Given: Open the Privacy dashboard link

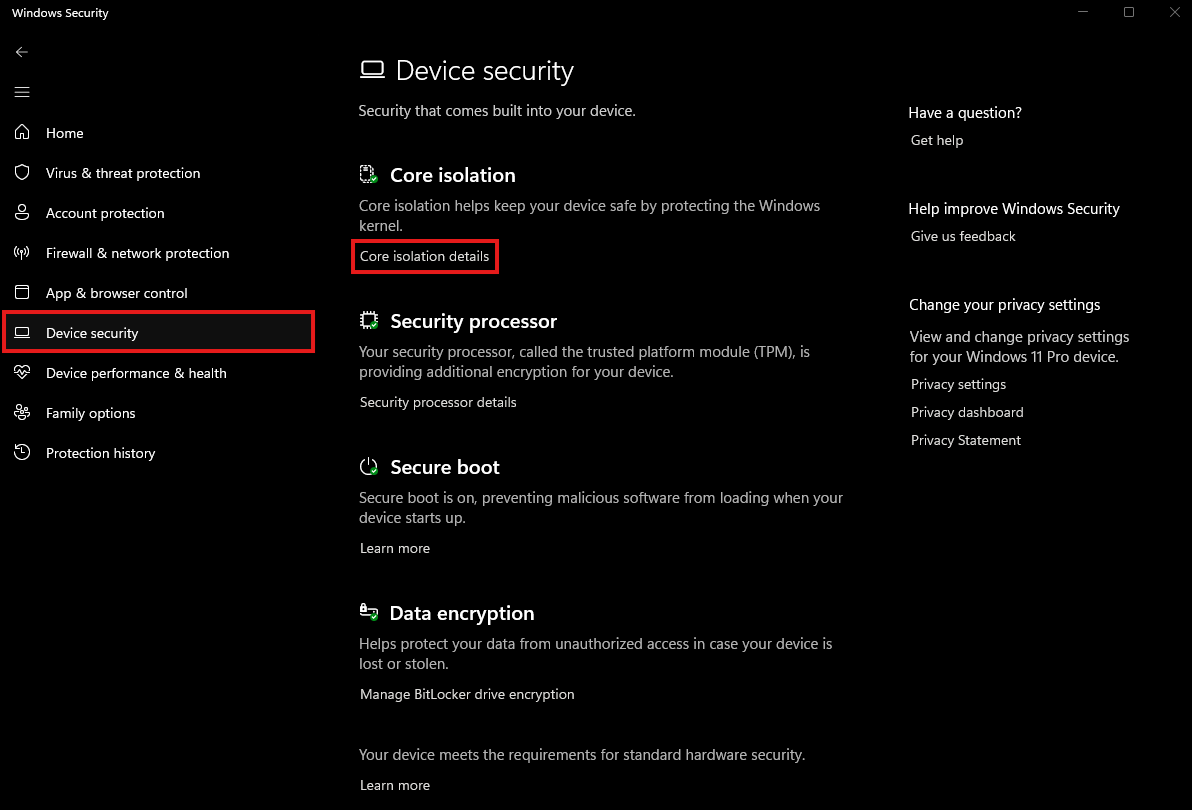Looking at the screenshot, I should (x=967, y=412).
